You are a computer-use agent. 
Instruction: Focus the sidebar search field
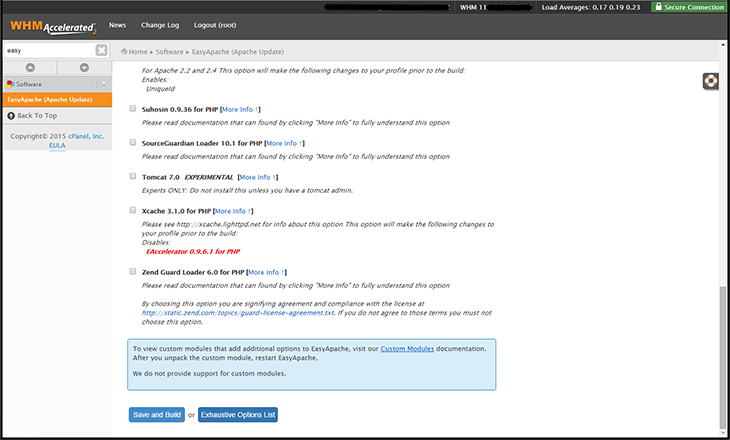(49, 50)
